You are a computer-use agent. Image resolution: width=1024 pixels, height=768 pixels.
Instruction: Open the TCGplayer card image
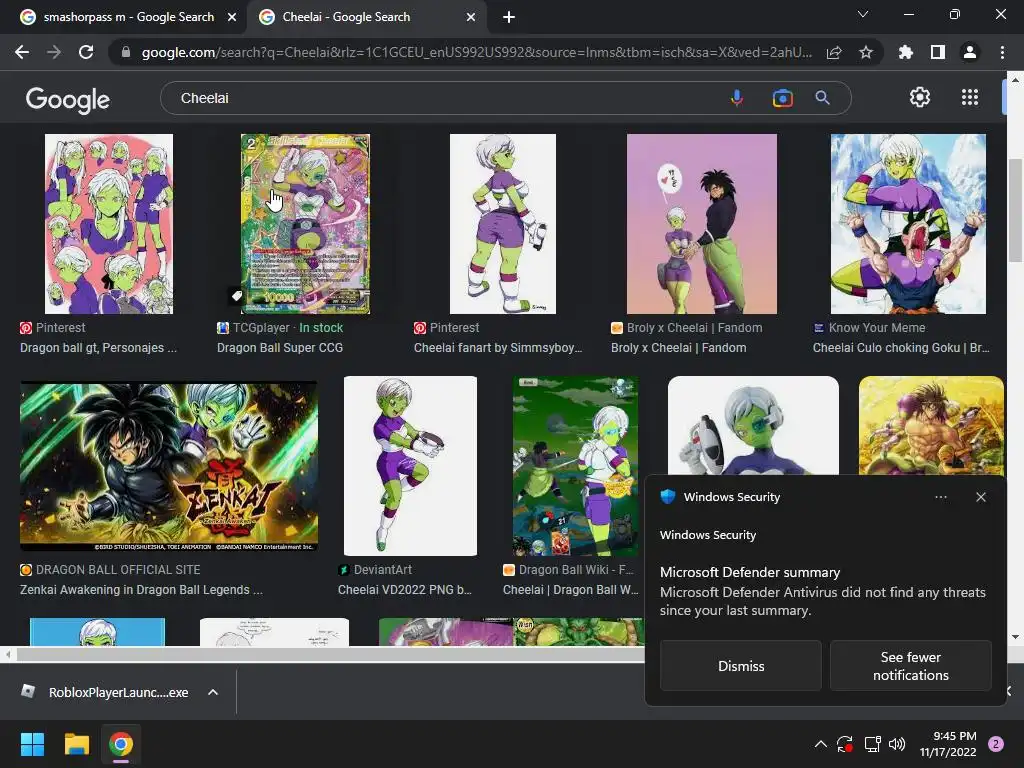(x=305, y=224)
